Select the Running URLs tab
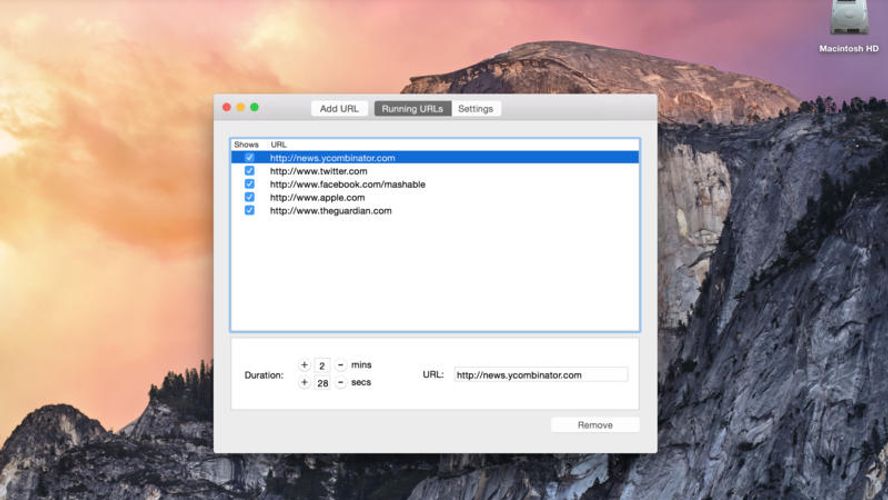 tap(412, 109)
